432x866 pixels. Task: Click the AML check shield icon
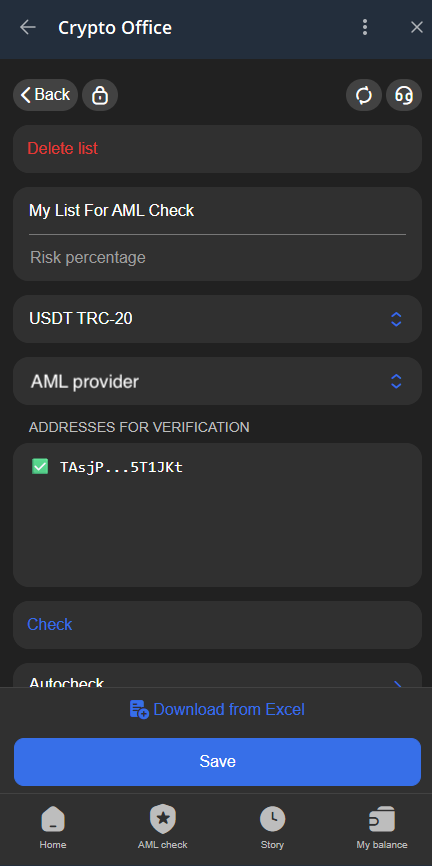(x=162, y=819)
